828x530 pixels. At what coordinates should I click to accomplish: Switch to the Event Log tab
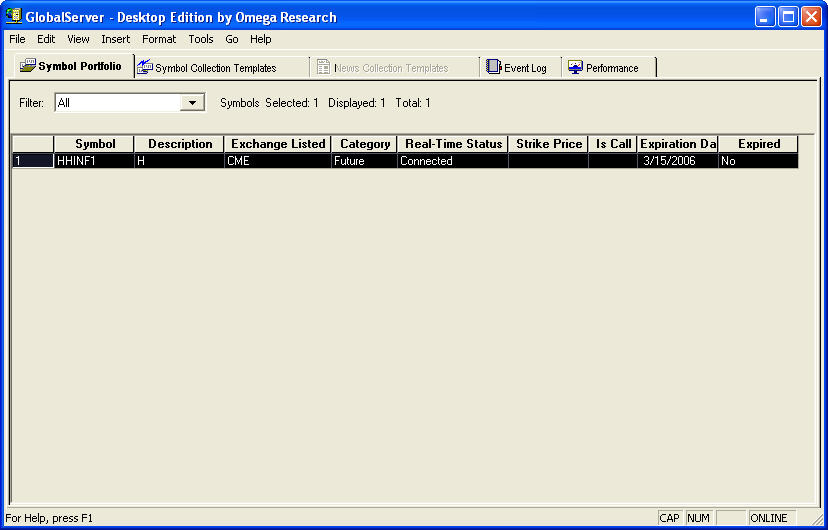(520, 68)
